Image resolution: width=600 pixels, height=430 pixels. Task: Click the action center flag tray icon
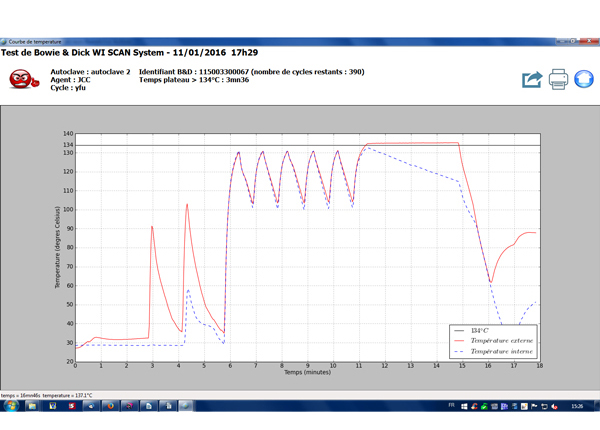pos(535,406)
